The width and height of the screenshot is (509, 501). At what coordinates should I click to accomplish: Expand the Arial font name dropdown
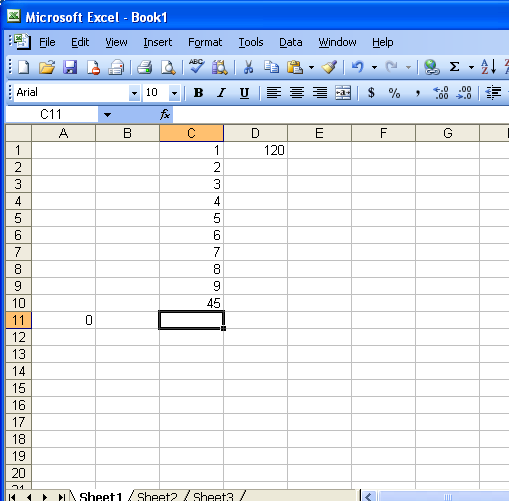coord(134,93)
